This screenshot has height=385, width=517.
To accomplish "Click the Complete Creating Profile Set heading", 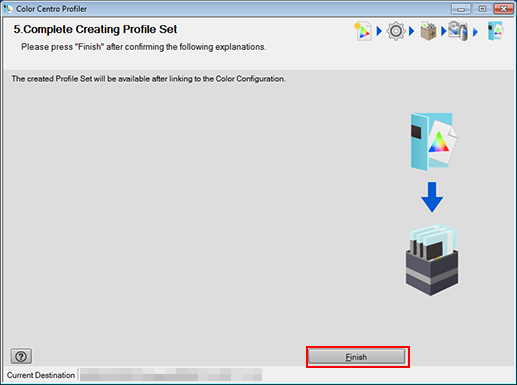I will click(95, 29).
